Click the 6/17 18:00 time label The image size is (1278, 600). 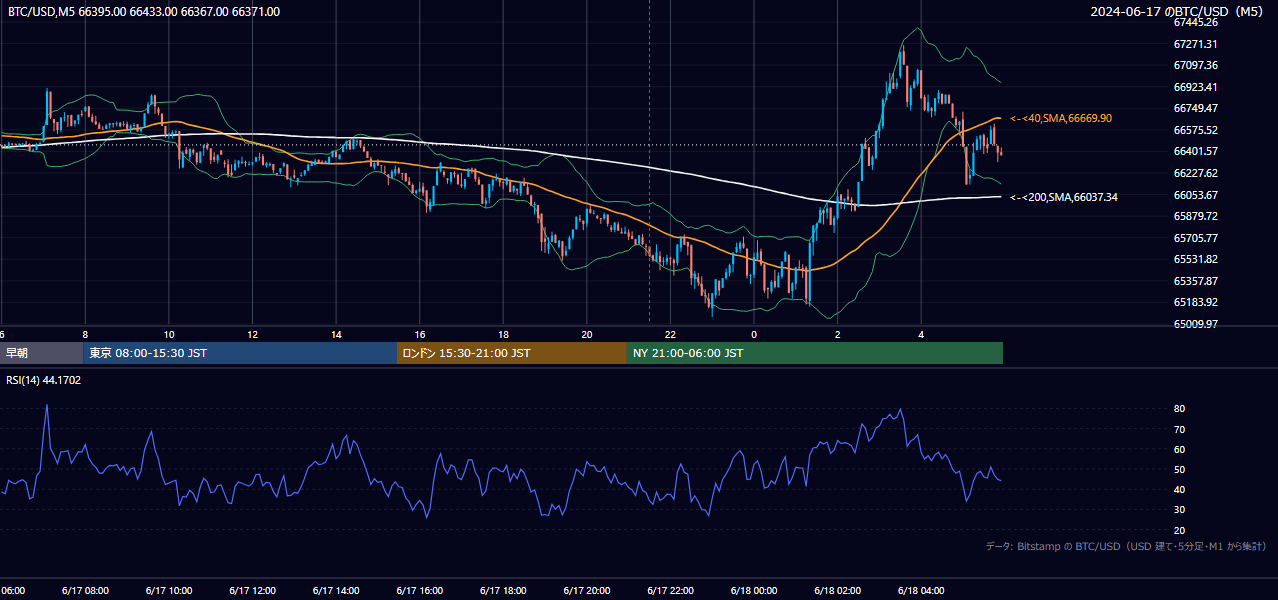503,591
